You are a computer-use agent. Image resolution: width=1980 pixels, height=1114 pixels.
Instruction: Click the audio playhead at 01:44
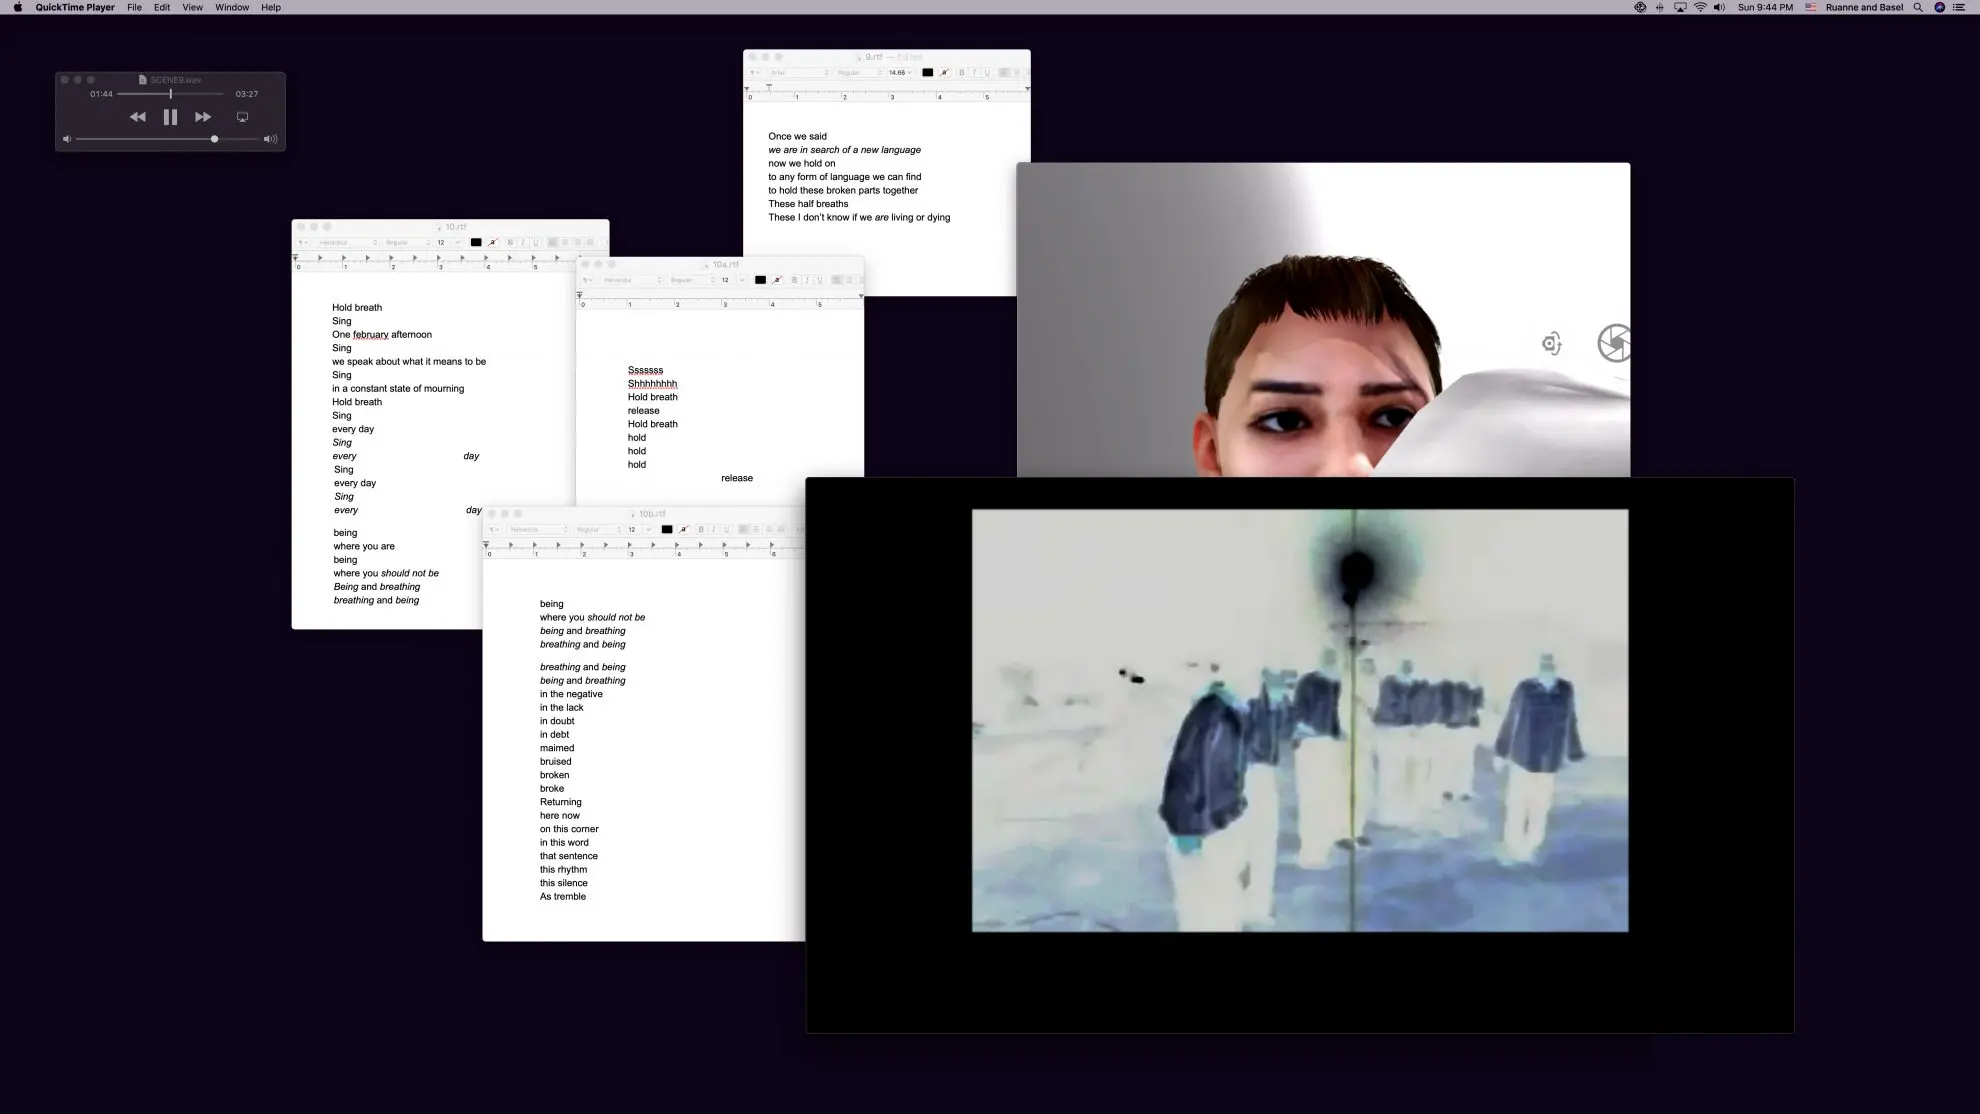pos(171,94)
